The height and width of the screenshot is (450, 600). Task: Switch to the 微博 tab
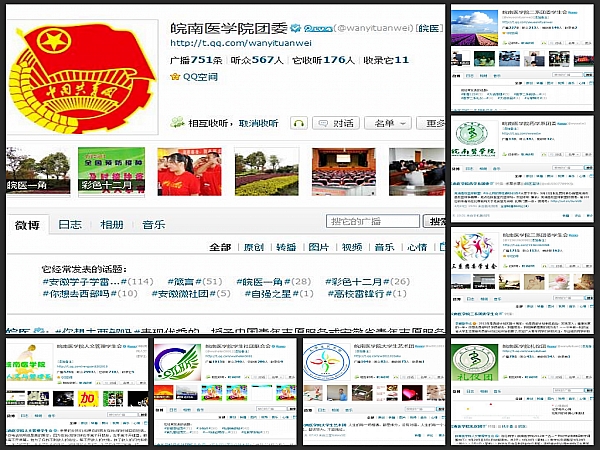point(27,225)
